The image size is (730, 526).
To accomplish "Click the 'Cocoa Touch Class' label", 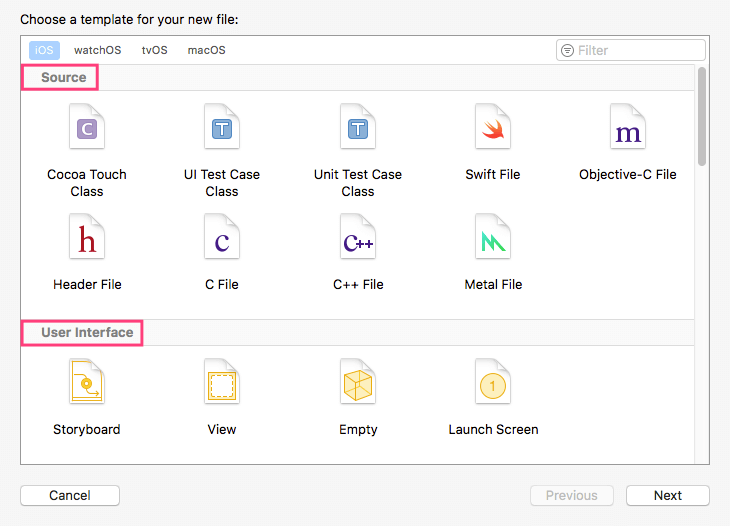I will pyautogui.click(x=87, y=183).
